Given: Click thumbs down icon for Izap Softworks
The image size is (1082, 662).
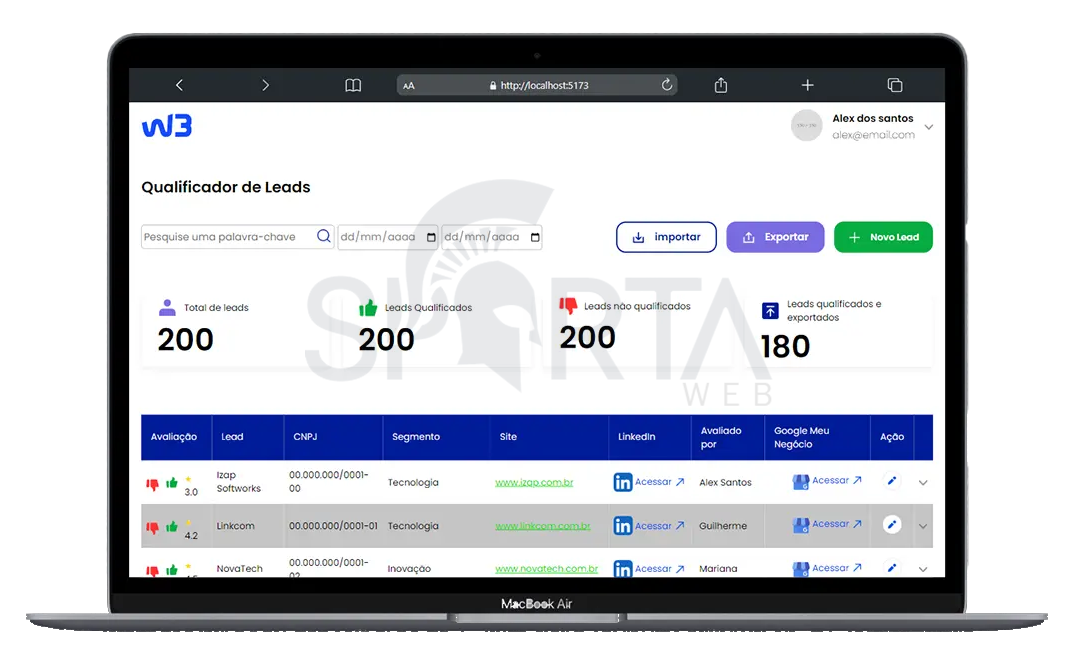Looking at the screenshot, I should click(x=153, y=484).
